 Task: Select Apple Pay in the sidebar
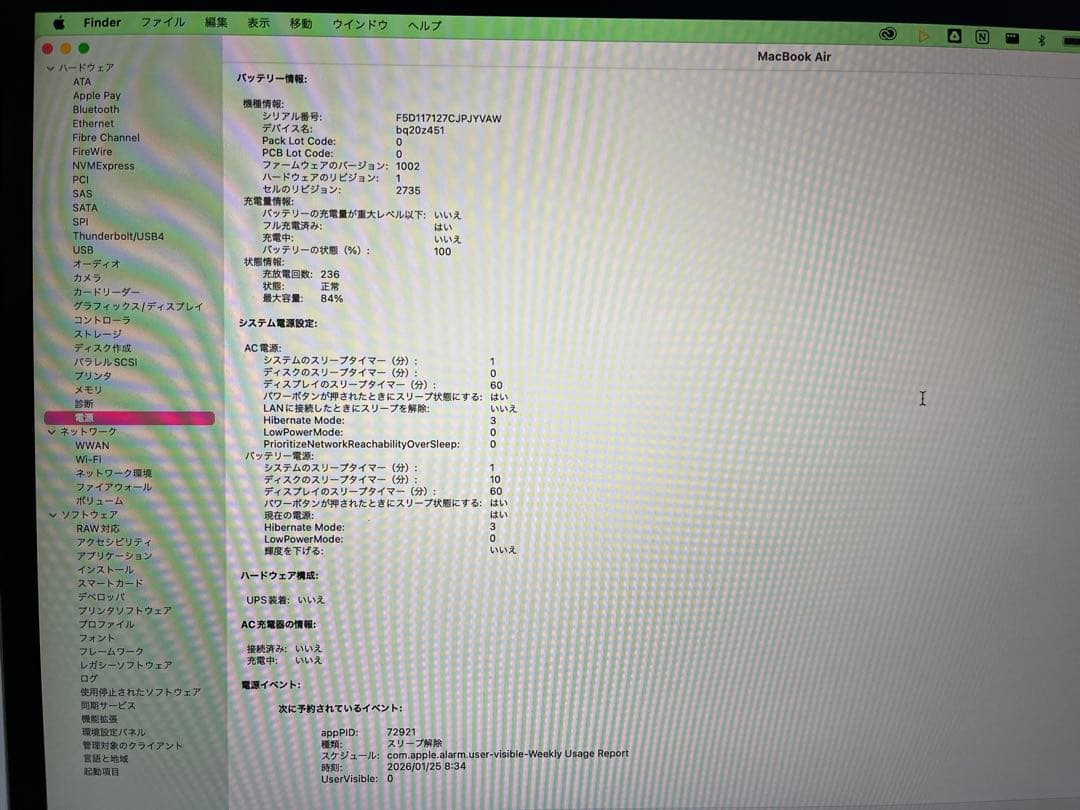click(96, 95)
